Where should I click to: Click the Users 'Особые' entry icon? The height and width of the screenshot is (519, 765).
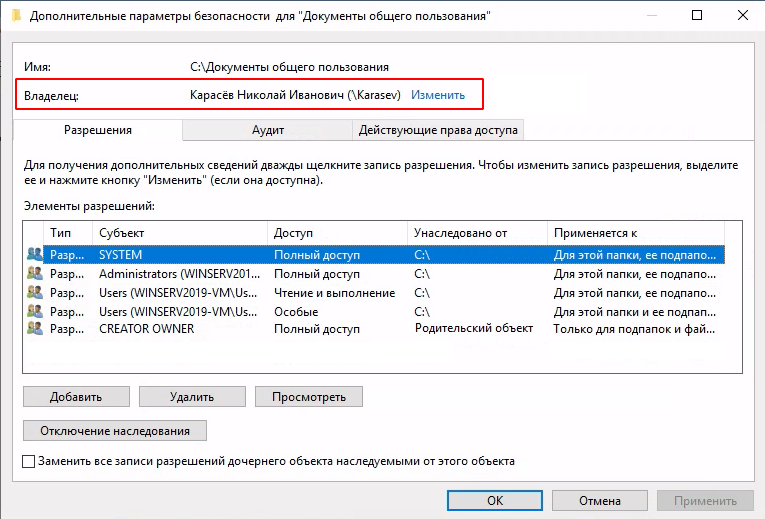[x=35, y=311]
